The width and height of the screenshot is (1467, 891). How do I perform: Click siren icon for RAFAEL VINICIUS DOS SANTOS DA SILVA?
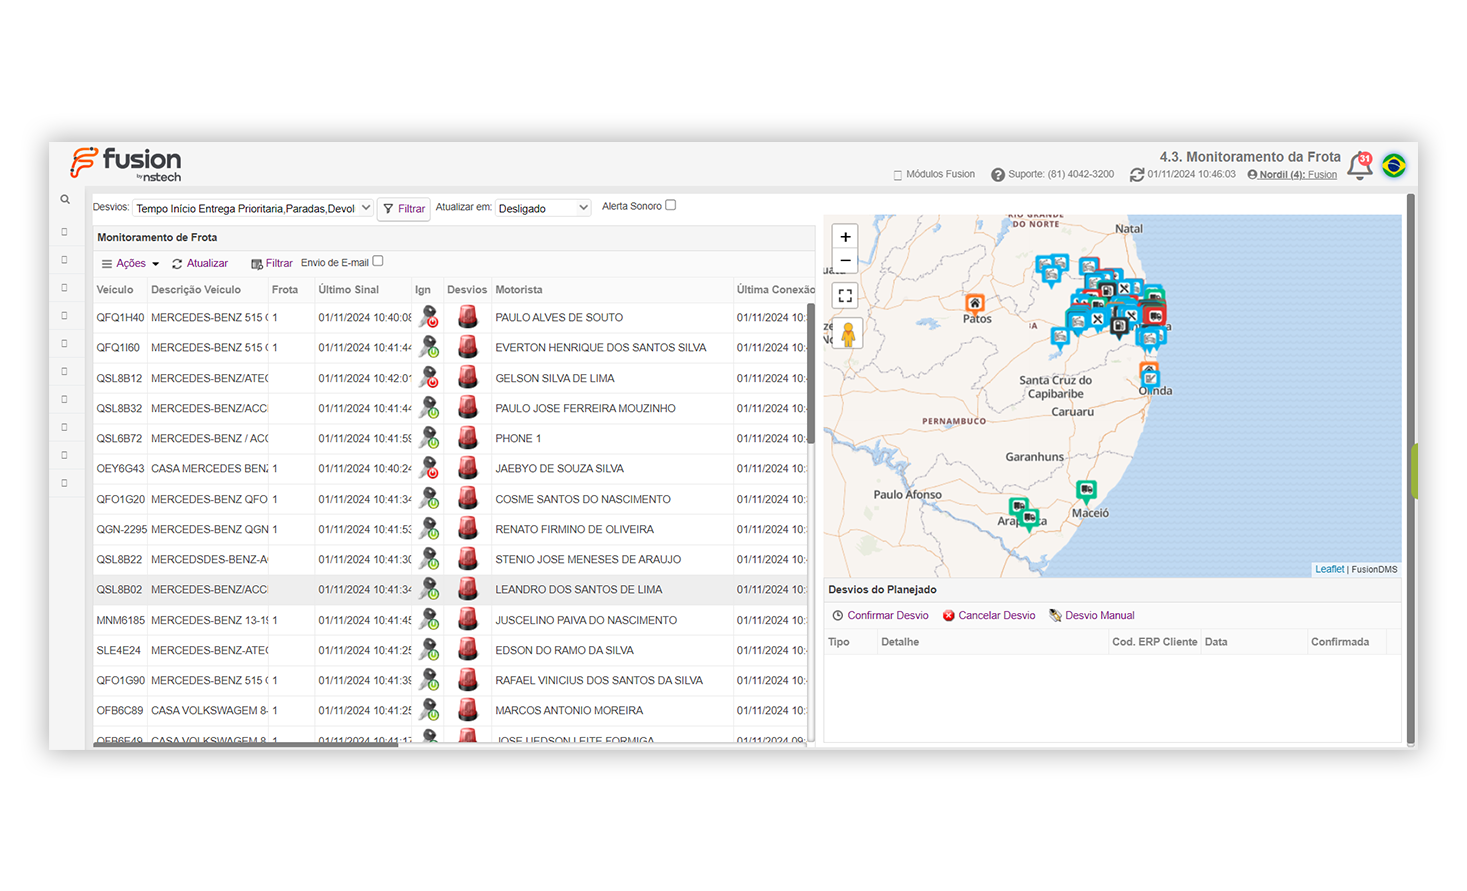click(467, 680)
